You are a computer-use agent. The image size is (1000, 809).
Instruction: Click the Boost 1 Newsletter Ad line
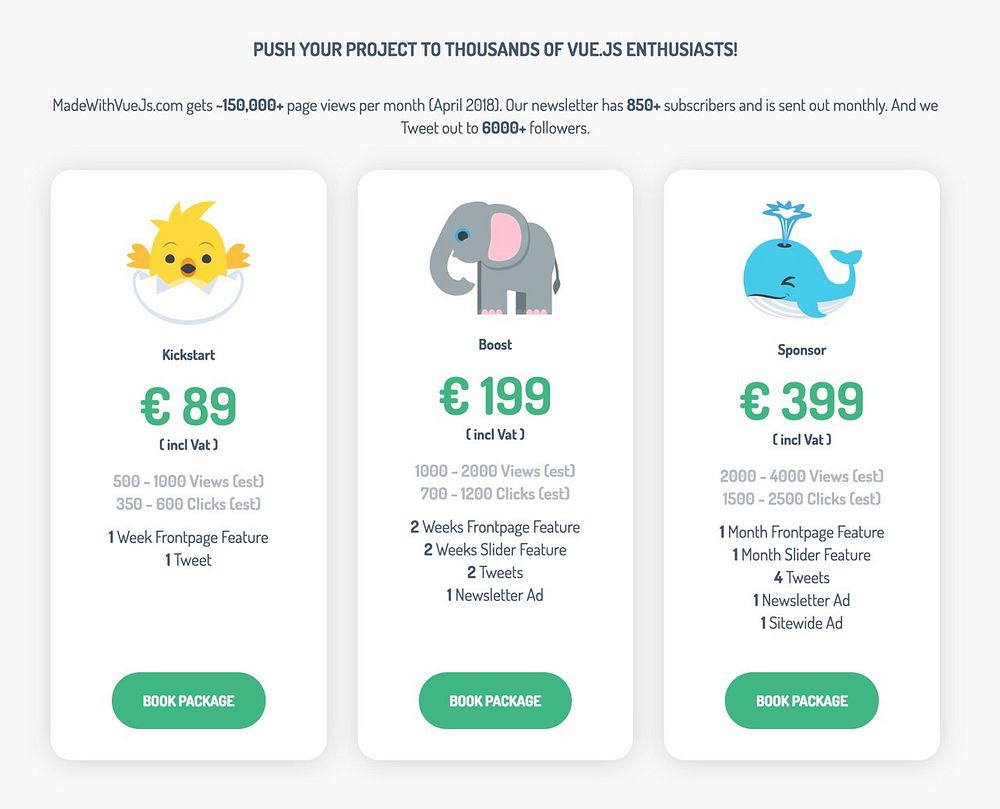495,595
